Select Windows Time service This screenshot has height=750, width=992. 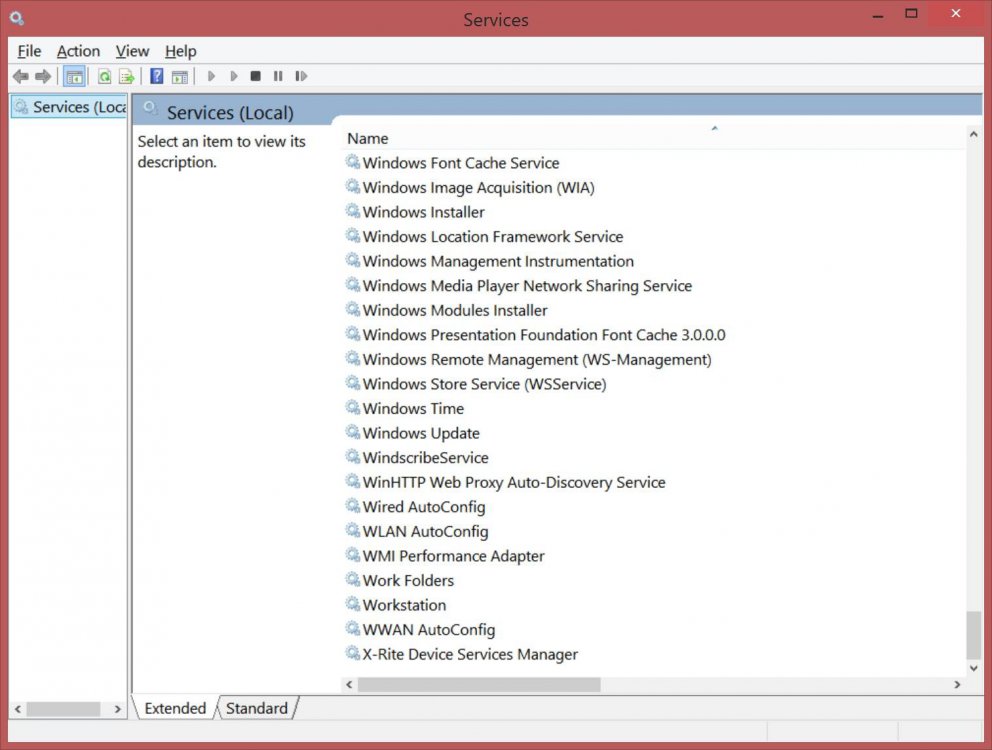point(405,409)
